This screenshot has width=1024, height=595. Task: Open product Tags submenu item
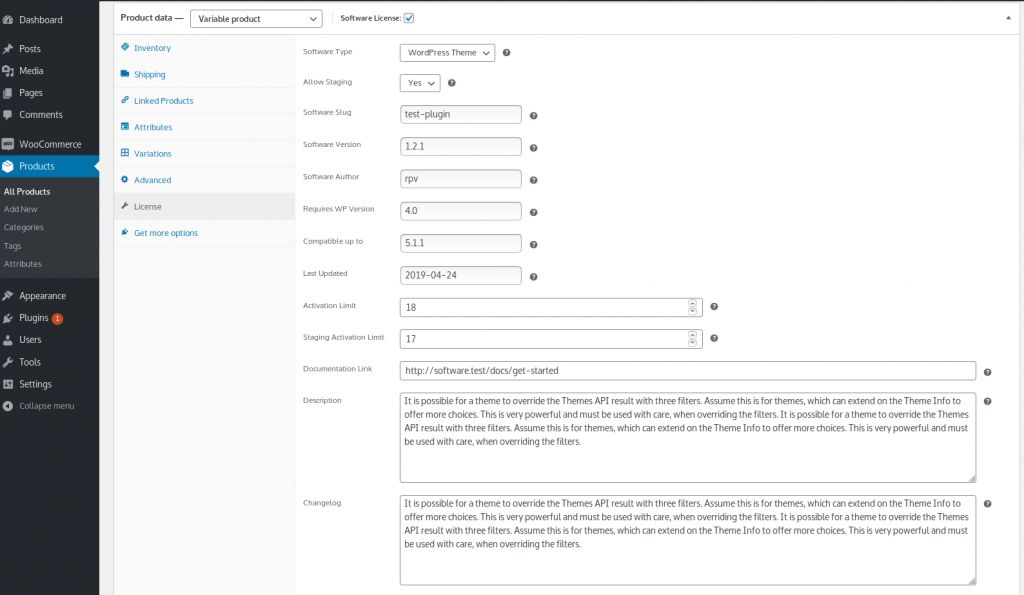[12, 246]
